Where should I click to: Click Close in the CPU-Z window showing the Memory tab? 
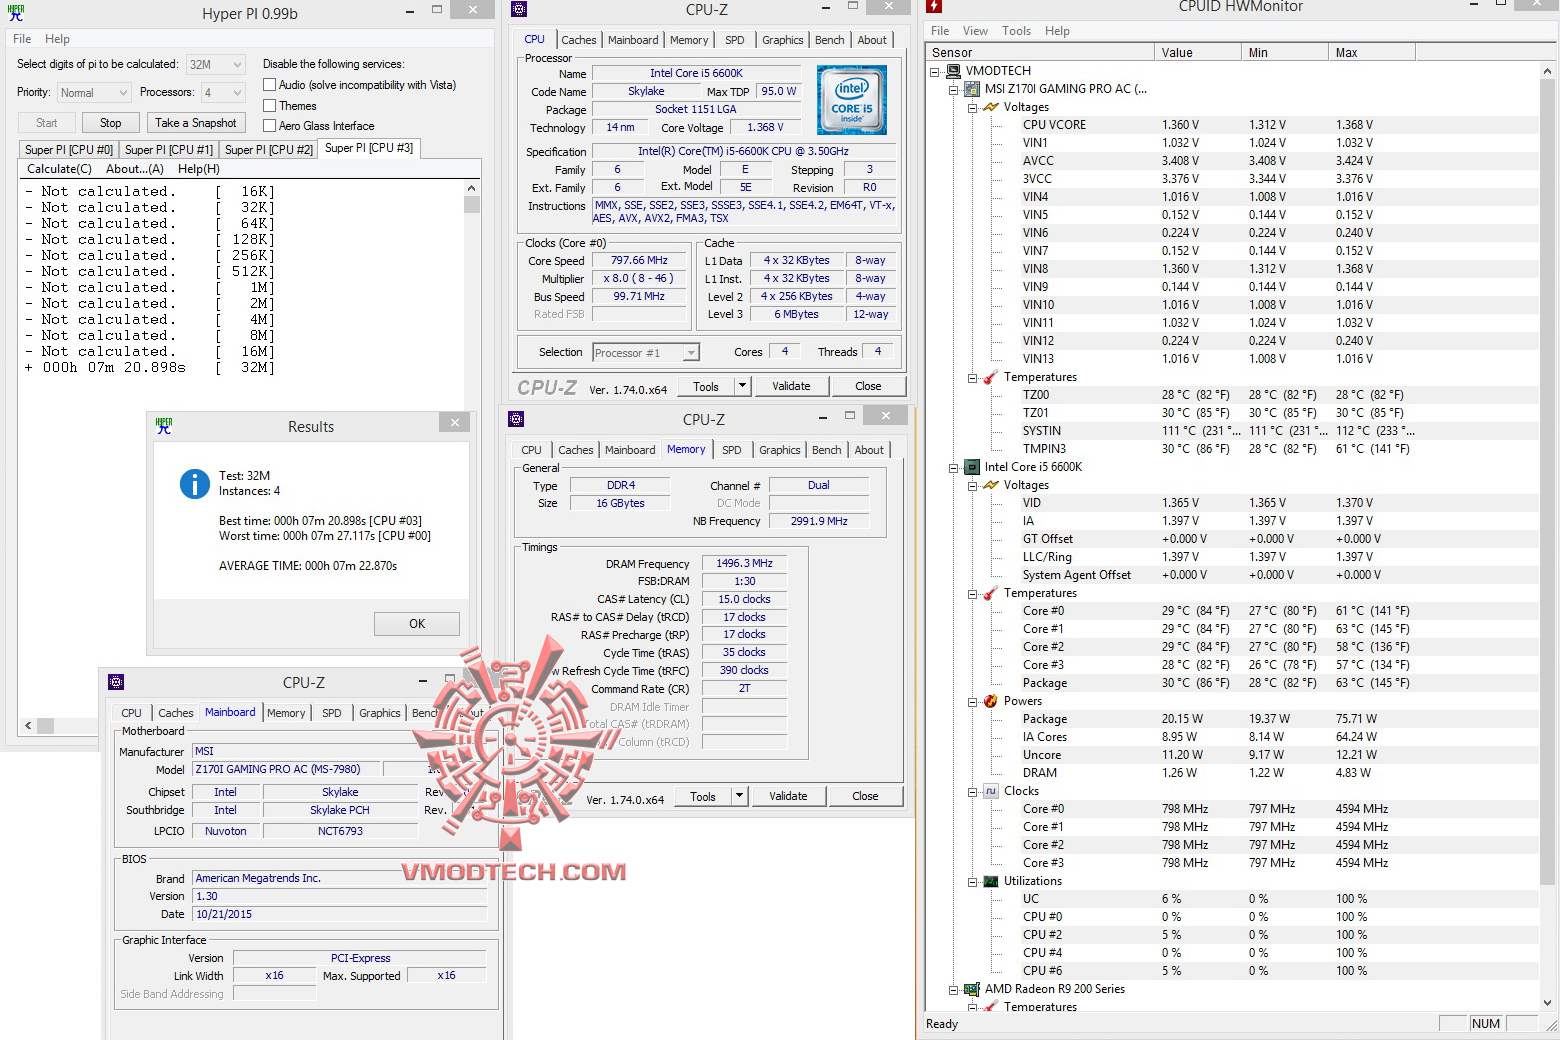pyautogui.click(x=865, y=796)
